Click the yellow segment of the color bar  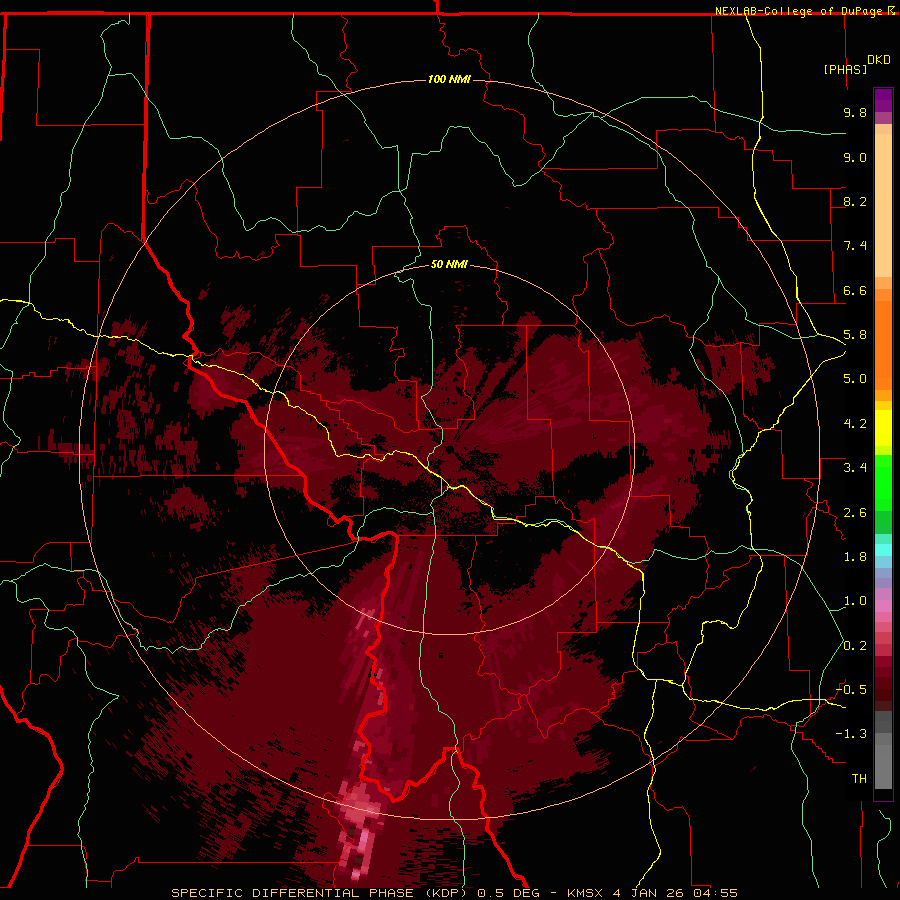coord(883,428)
